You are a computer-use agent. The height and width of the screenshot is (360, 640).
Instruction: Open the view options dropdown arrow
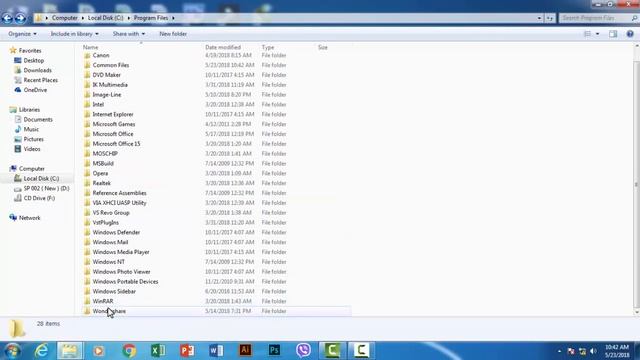click(x=598, y=34)
